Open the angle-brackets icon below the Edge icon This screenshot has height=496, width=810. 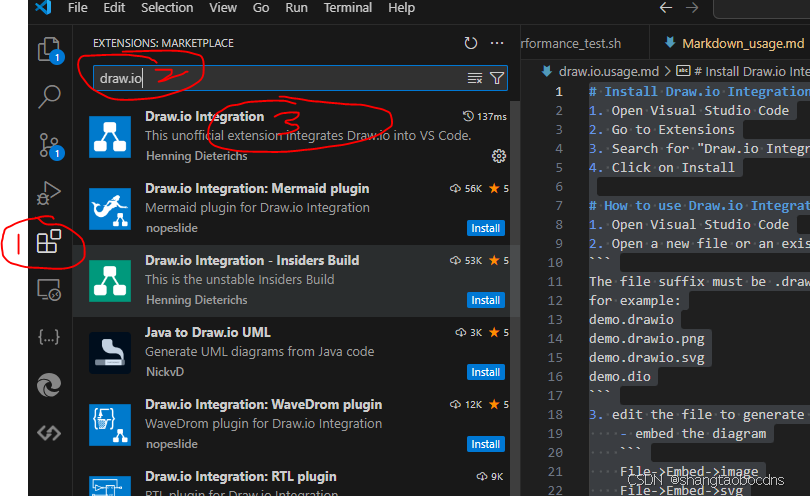[x=49, y=433]
